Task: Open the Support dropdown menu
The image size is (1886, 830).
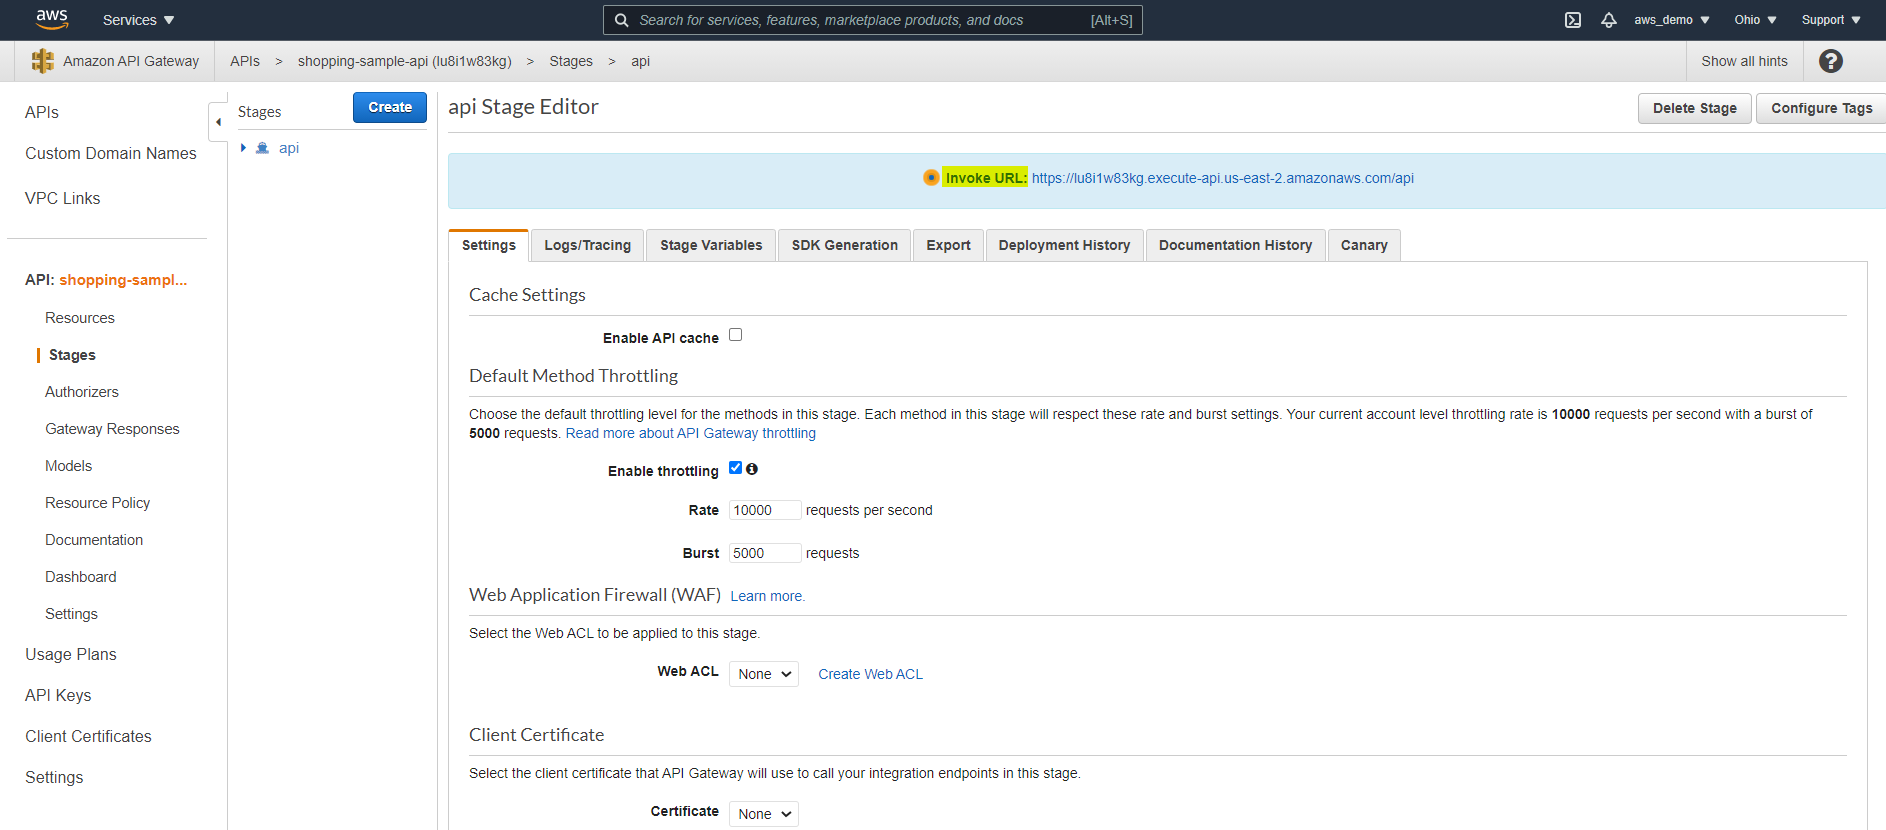Action: coord(1831,20)
